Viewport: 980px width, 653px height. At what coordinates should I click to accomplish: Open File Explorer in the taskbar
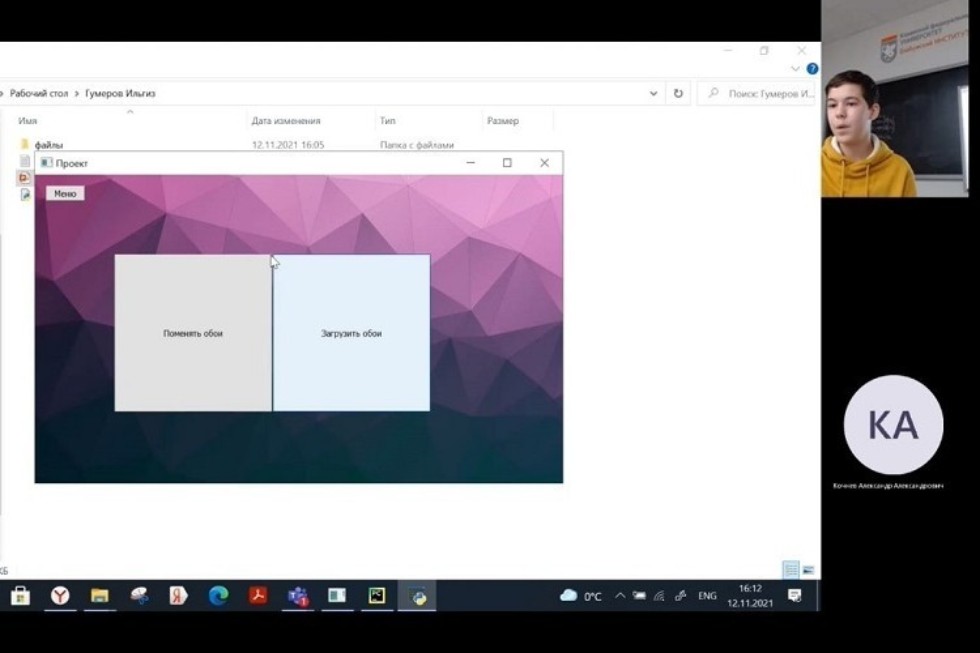pos(99,596)
